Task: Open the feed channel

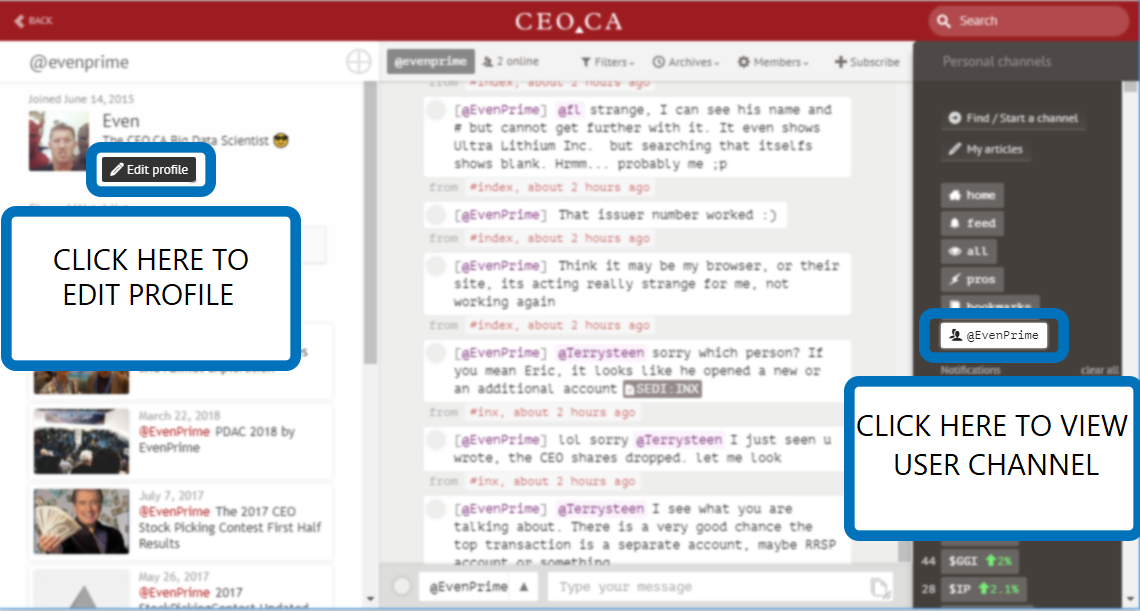Action: click(973, 223)
